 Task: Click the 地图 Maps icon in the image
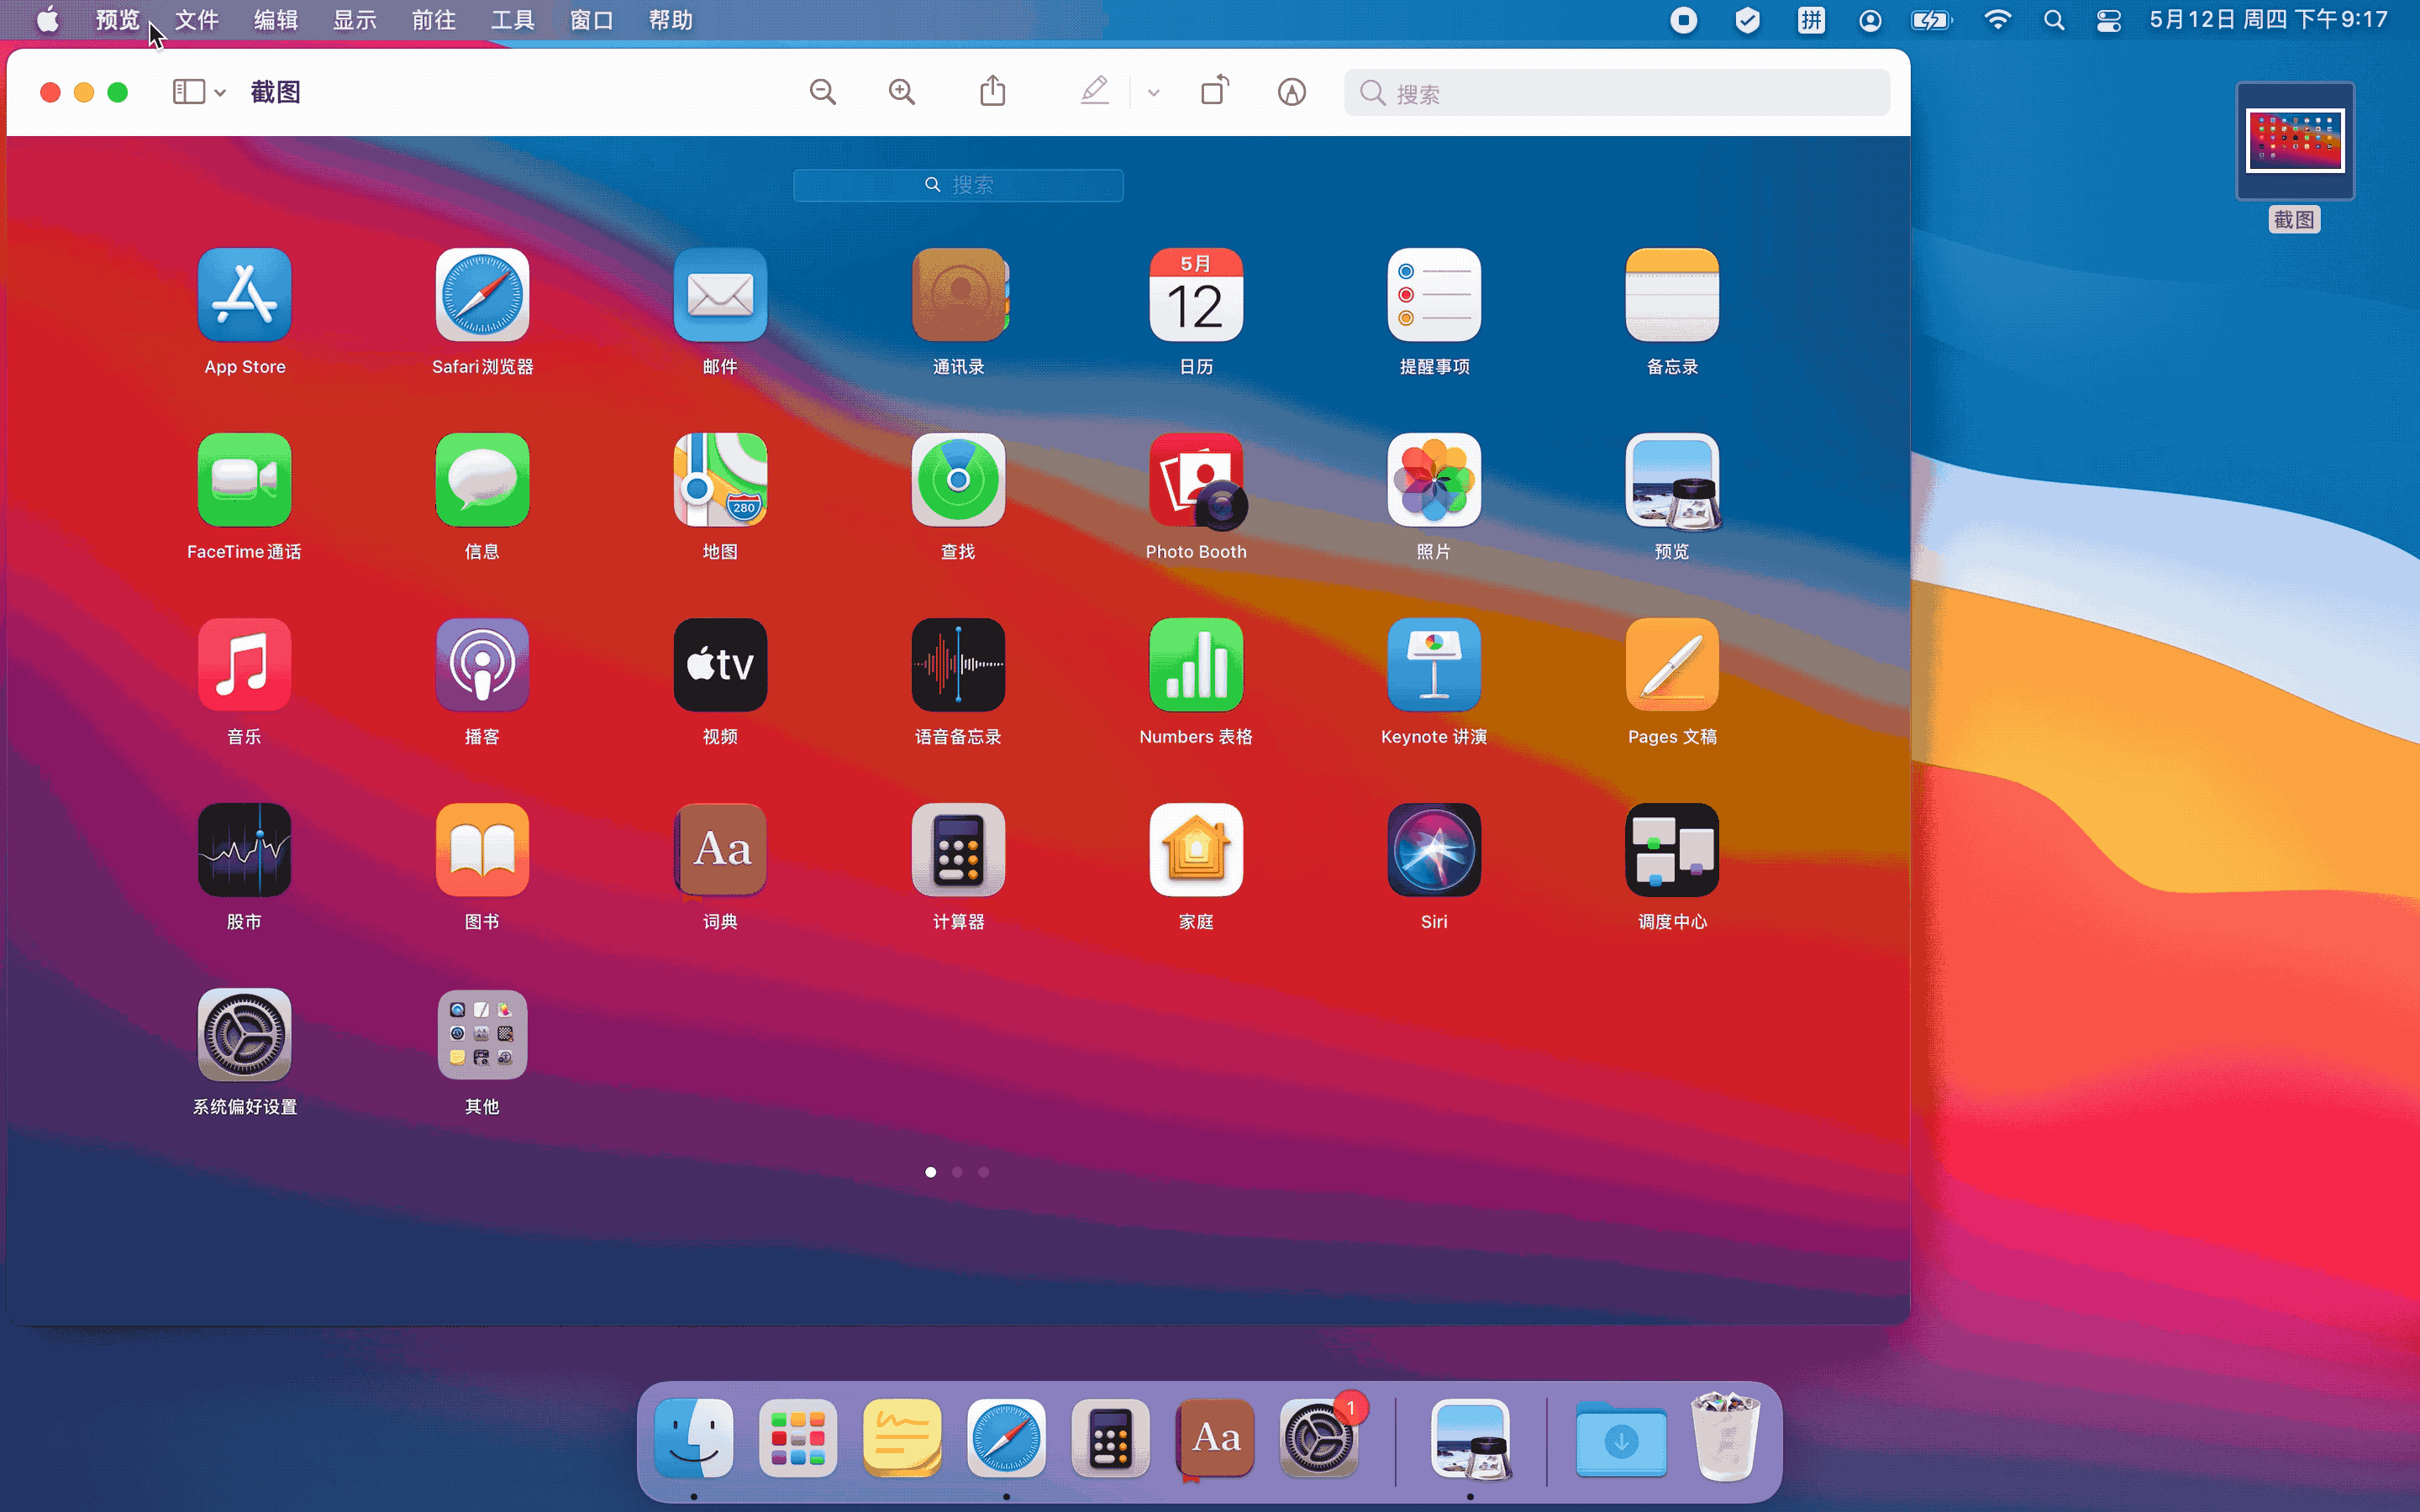[x=720, y=480]
